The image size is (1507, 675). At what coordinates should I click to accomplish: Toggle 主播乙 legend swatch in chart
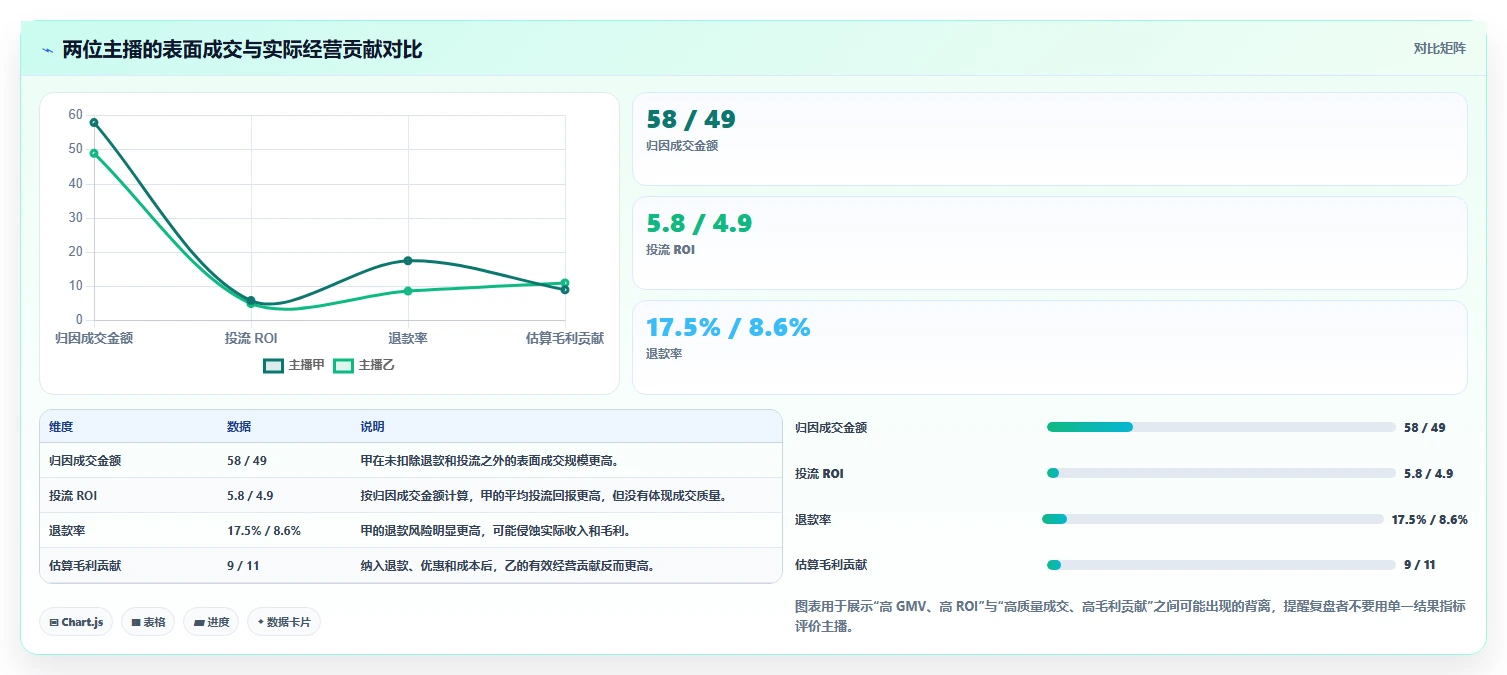[344, 366]
